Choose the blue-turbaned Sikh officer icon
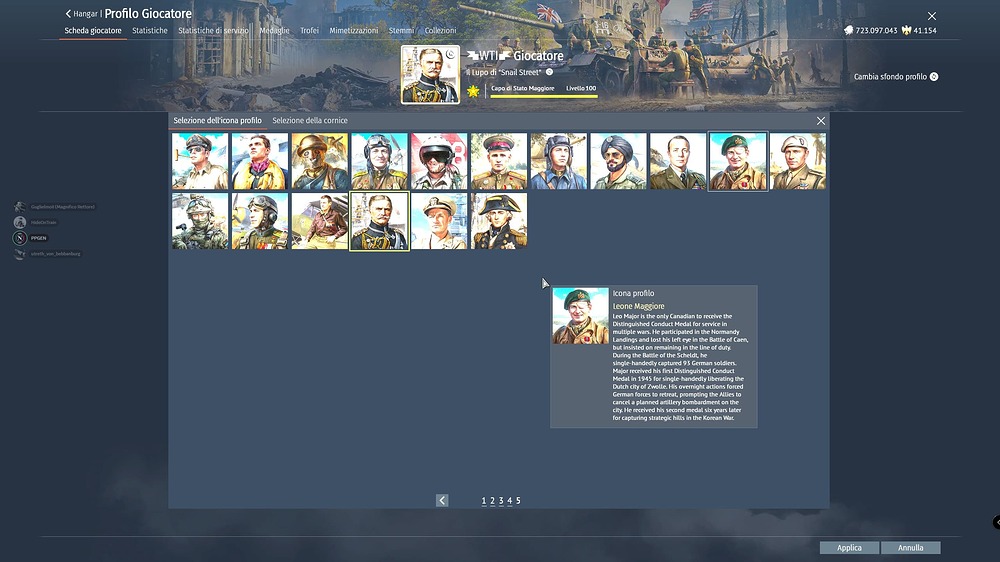This screenshot has height=562, width=1000. [618, 161]
